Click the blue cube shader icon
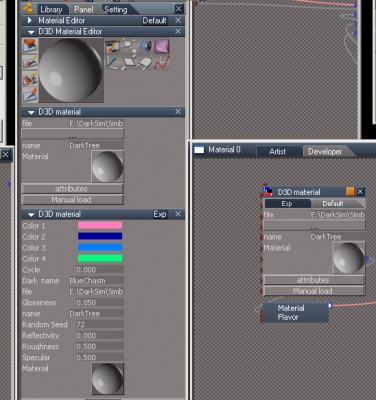 145,46
